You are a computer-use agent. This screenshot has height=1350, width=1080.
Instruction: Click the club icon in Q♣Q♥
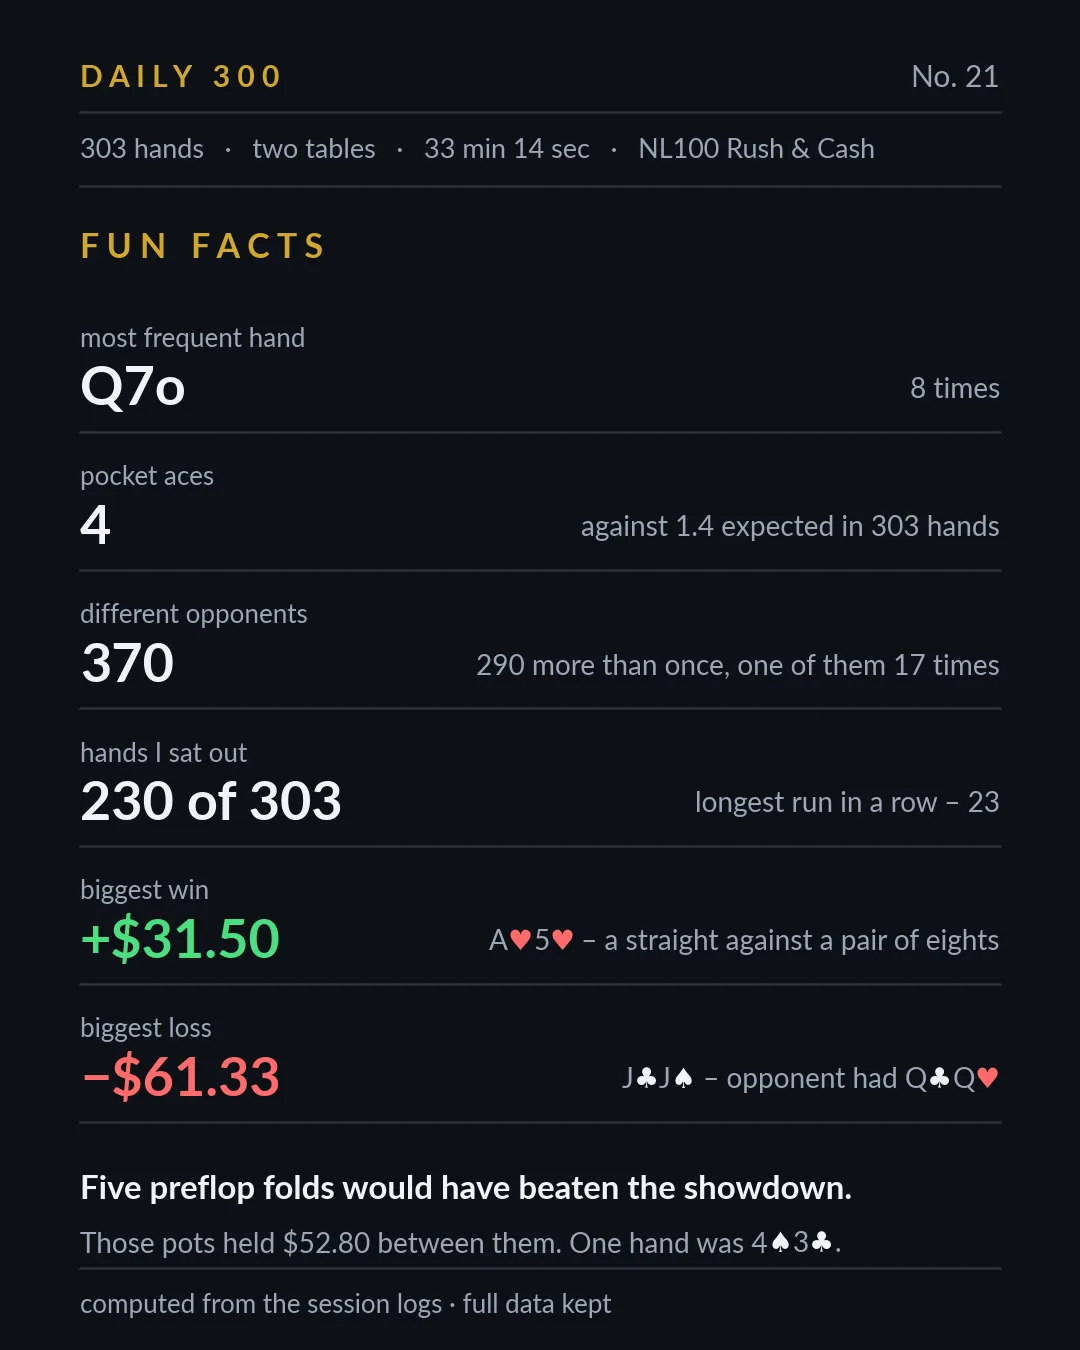[x=939, y=1078]
